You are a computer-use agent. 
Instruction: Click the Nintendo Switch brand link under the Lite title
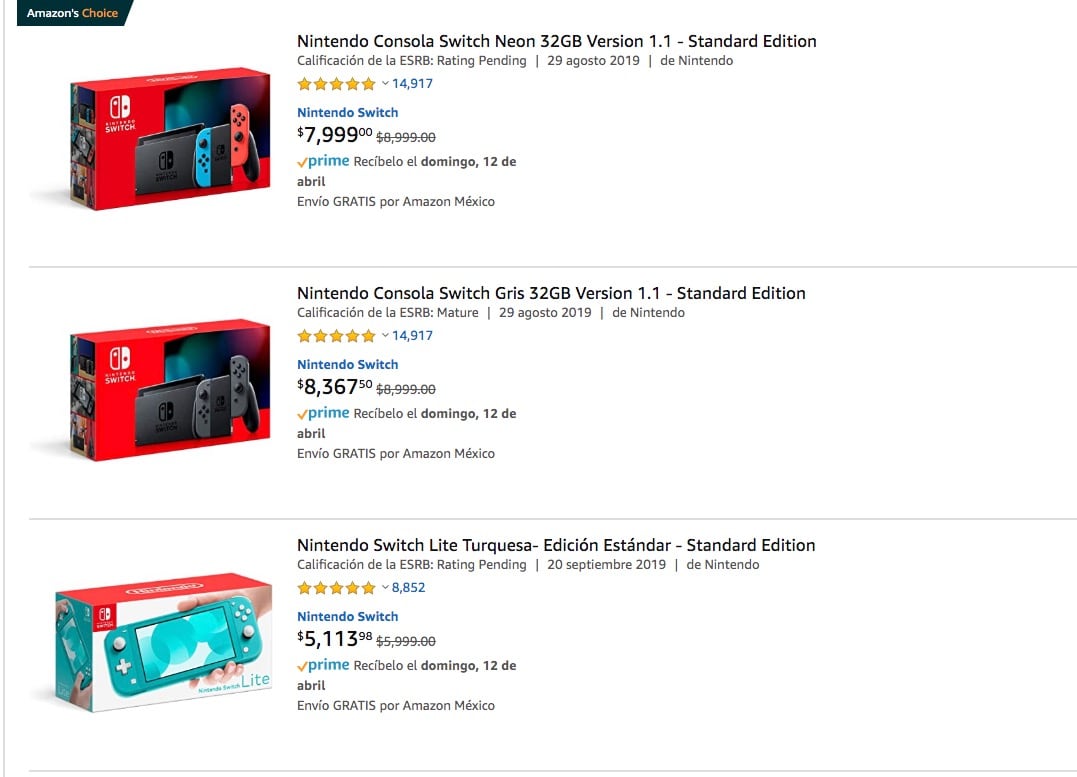(x=347, y=616)
